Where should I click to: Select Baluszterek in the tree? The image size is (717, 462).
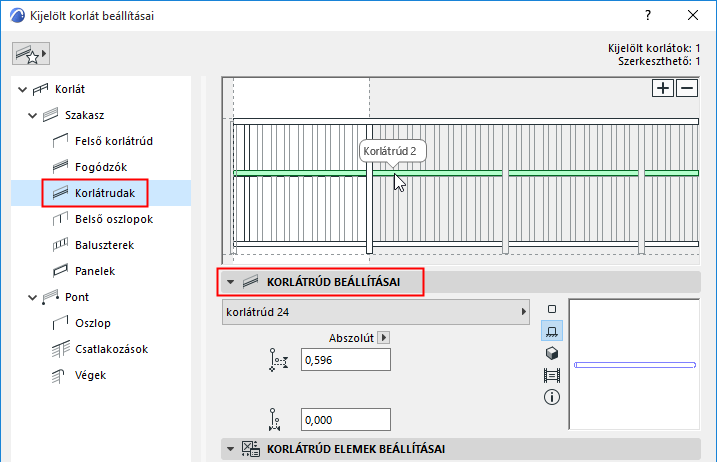point(104,245)
